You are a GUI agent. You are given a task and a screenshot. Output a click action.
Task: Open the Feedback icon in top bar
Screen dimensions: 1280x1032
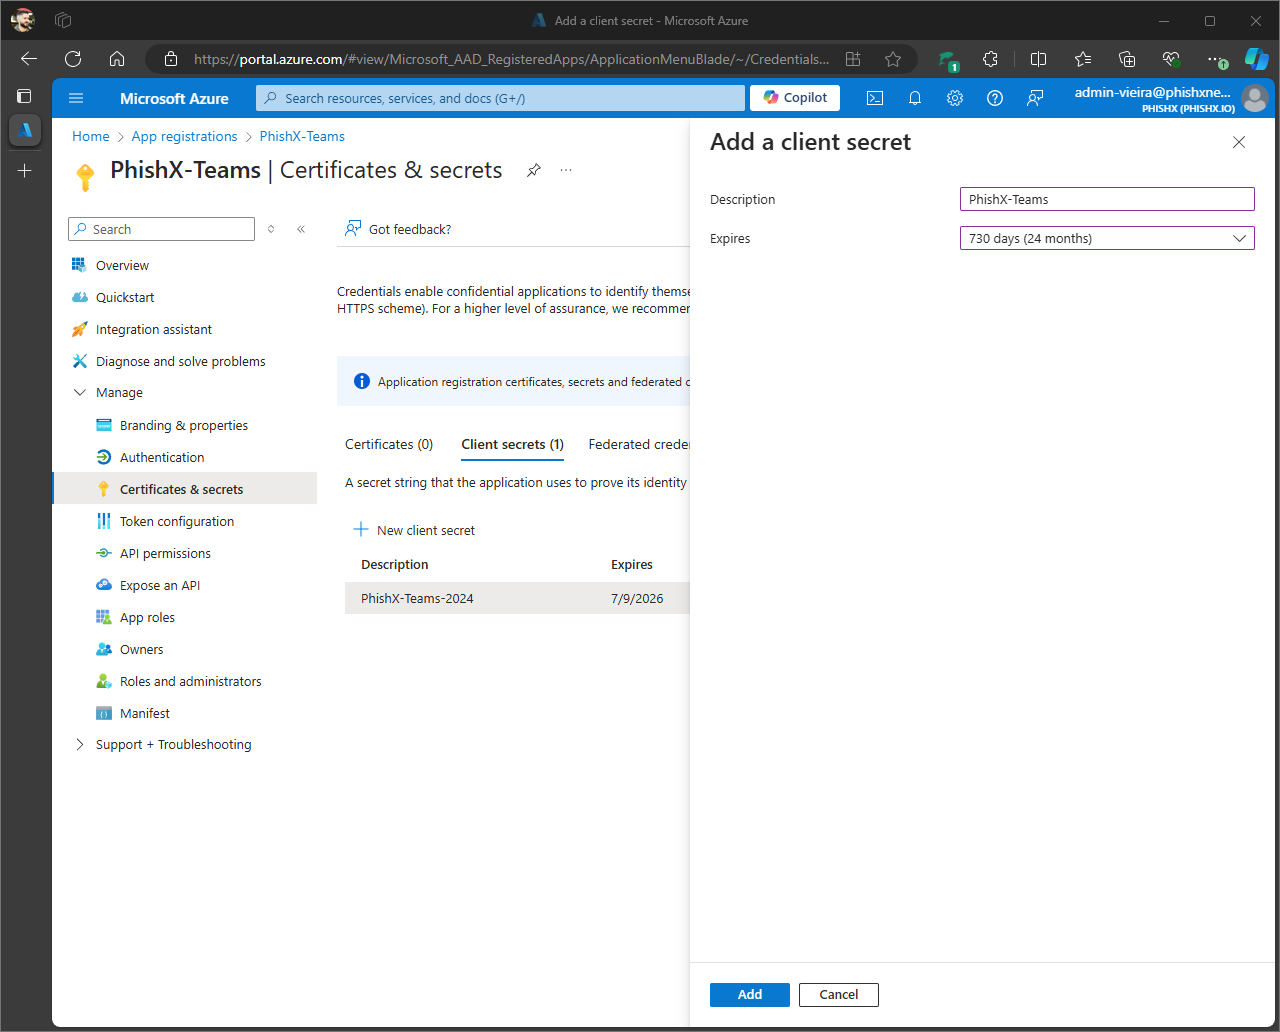coord(1035,98)
